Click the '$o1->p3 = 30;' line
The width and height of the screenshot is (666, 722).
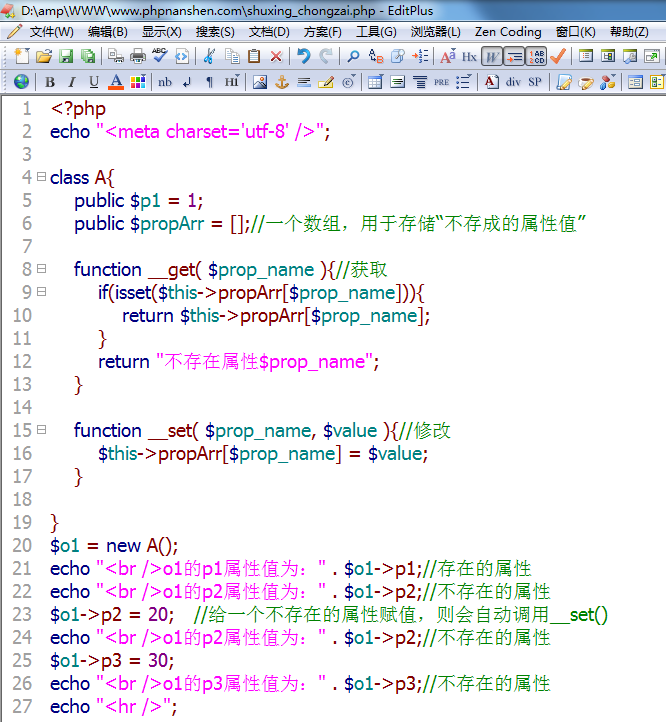click(x=112, y=661)
